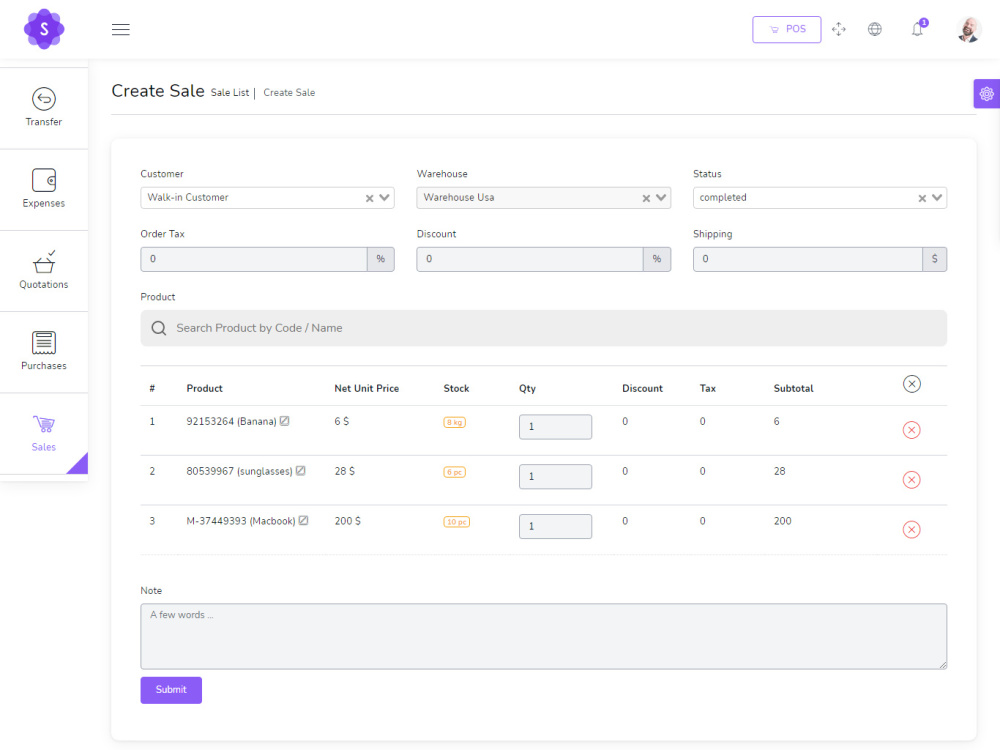Click the Banana quantity field
Screen dimensions: 1000x750
pos(555,427)
